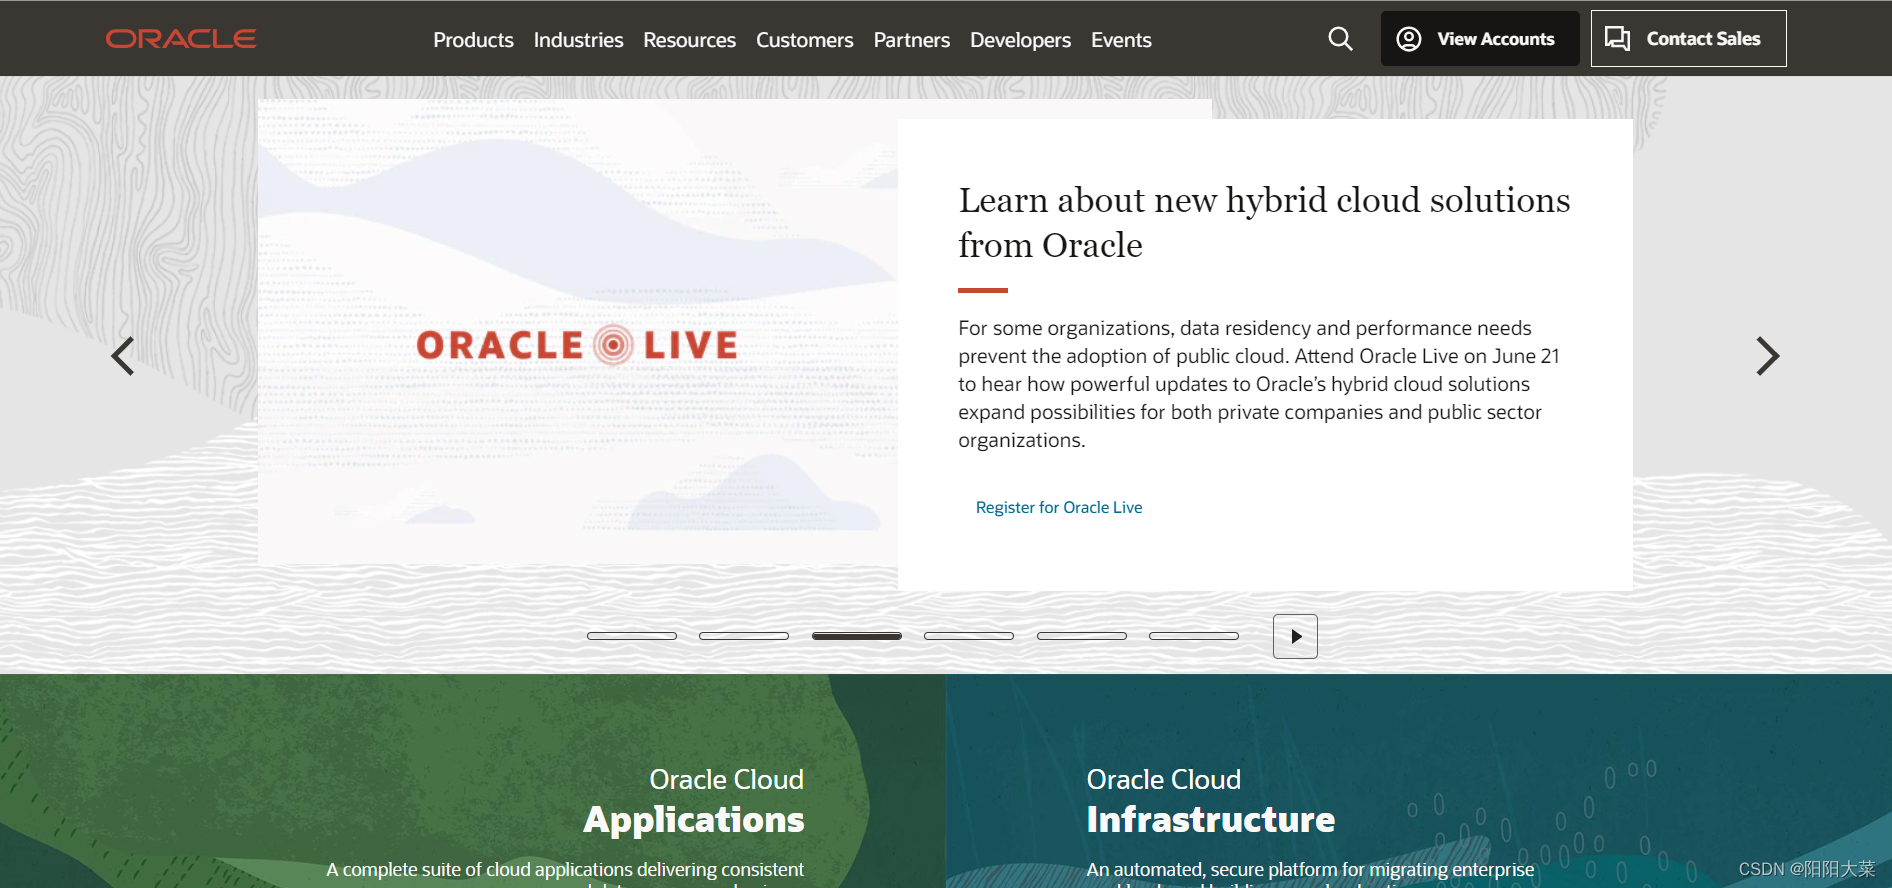Screen dimensions: 1892x888
Task: Open the Industries menu
Action: [578, 40]
